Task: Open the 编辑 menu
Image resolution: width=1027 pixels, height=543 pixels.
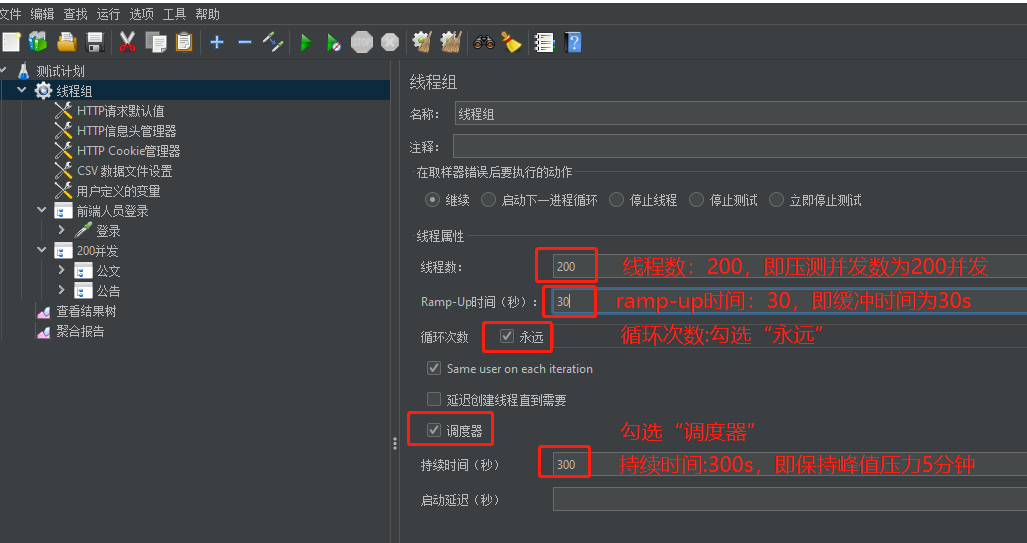Action: pyautogui.click(x=42, y=14)
